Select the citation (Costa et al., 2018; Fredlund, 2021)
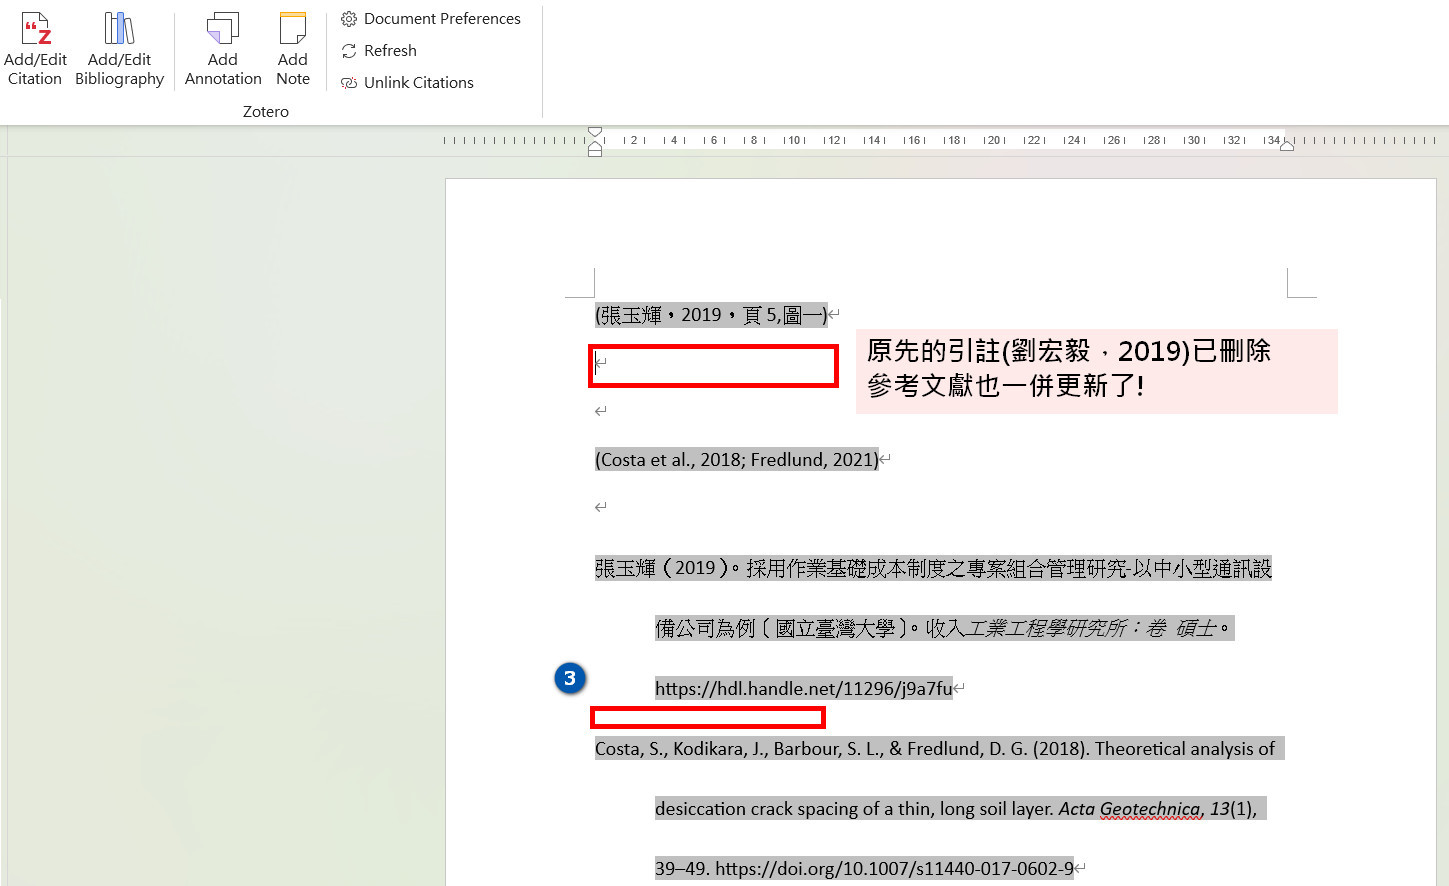Viewport: 1449px width, 886px height. (x=737, y=460)
